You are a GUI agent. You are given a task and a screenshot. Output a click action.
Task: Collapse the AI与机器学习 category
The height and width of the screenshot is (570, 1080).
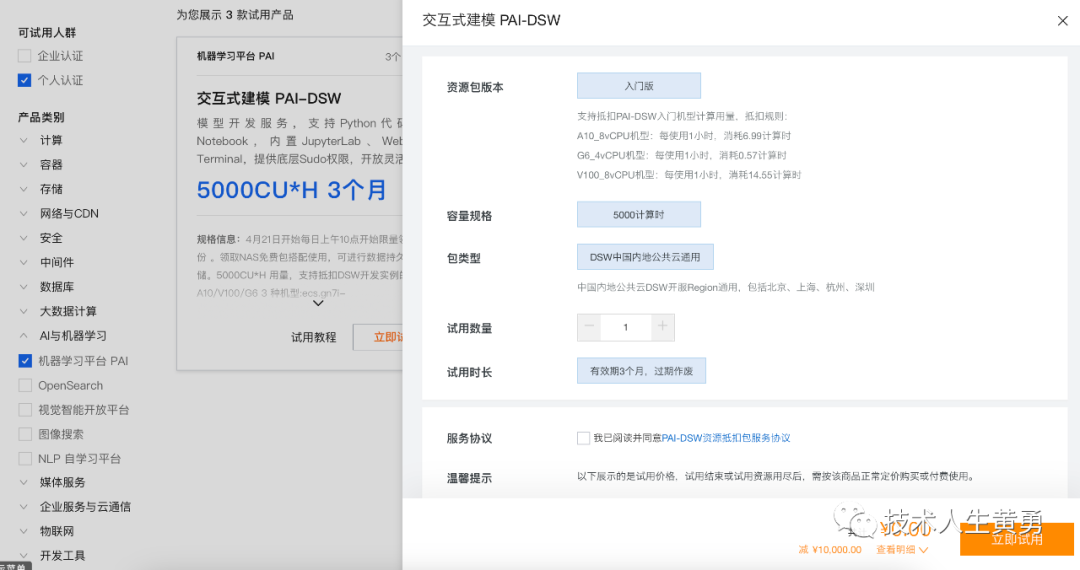[23, 336]
